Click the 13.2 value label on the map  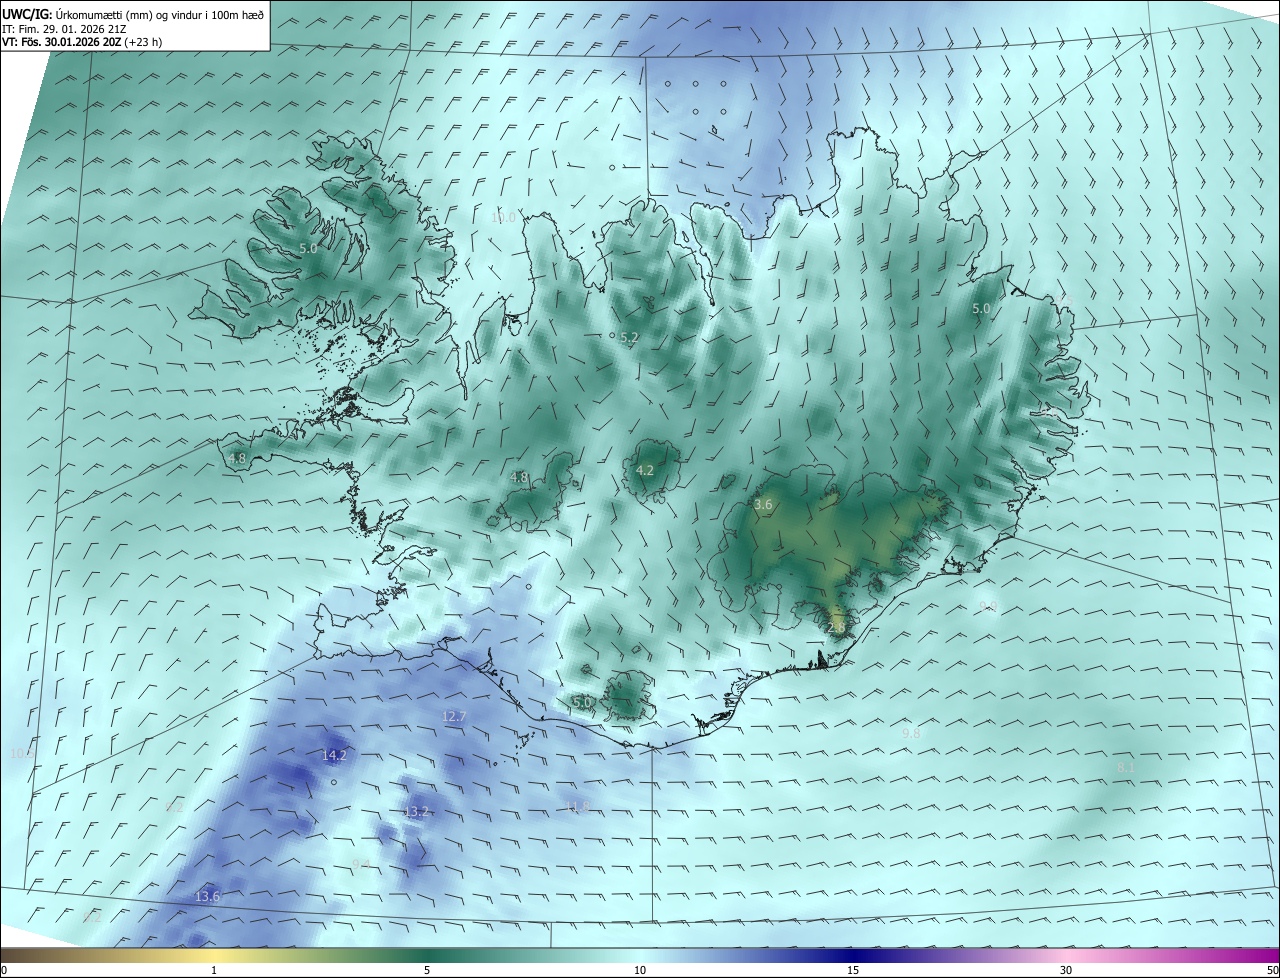(416, 811)
